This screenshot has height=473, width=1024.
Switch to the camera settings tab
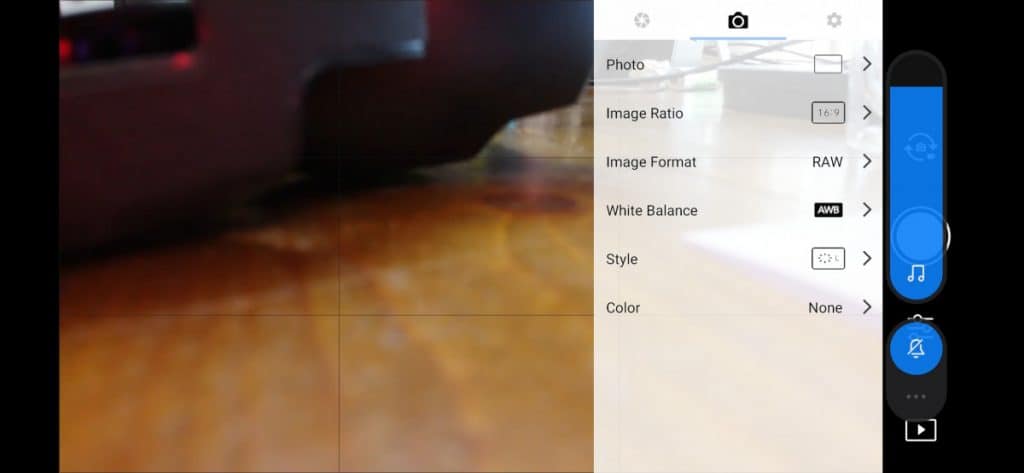coord(737,20)
